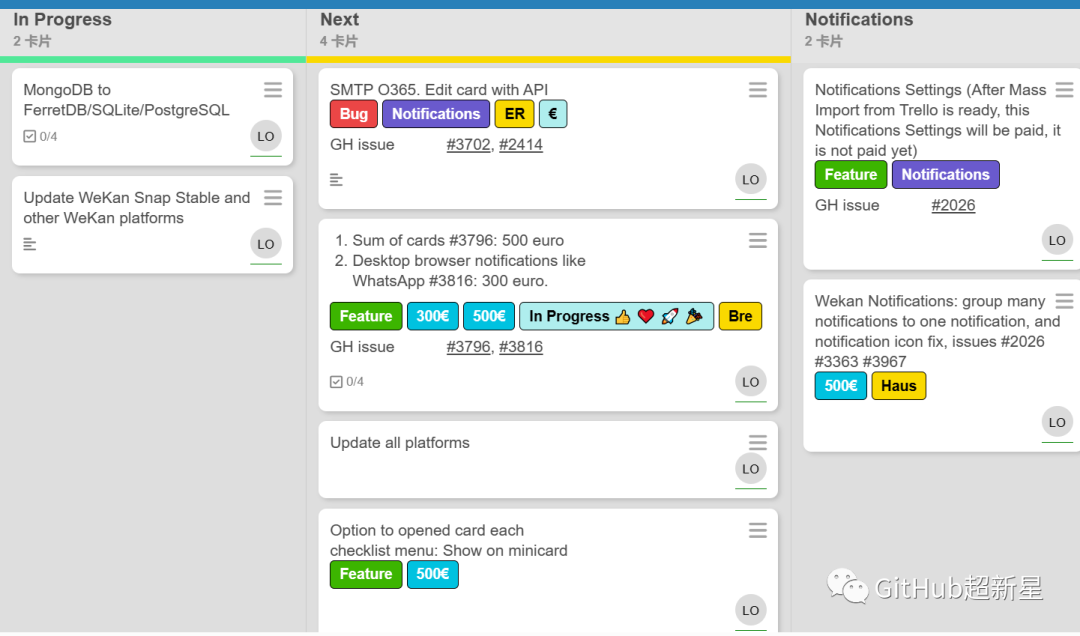Click description icon on Update WeKan Snap card
The height and width of the screenshot is (636, 1080).
click(x=30, y=244)
